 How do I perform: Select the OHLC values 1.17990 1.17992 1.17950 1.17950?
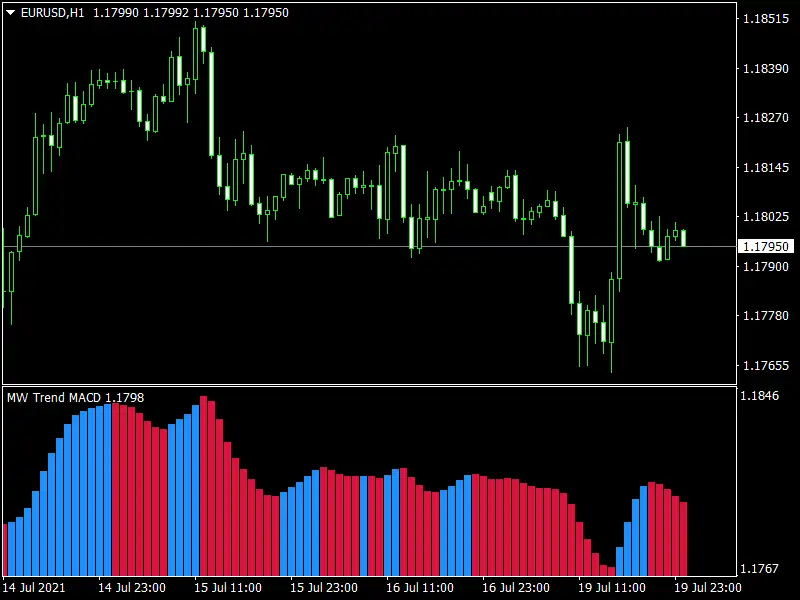tap(191, 13)
